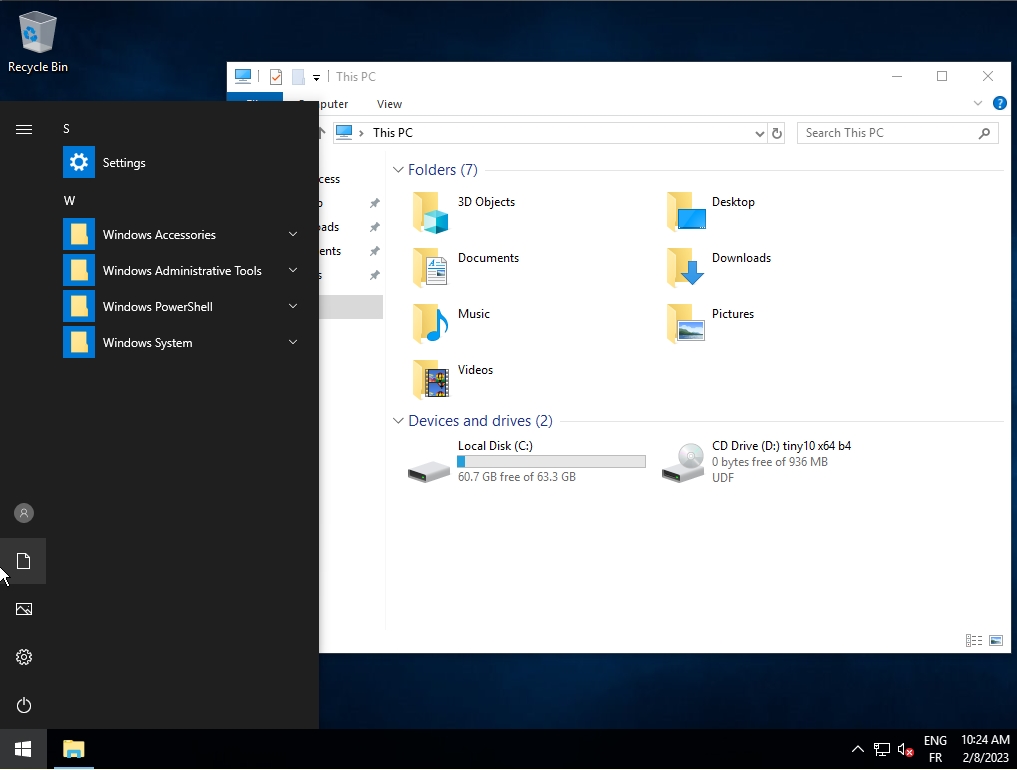The image size is (1017, 770).
Task: Click the 60.7 GB free of 63.3 GB text
Action: (517, 477)
